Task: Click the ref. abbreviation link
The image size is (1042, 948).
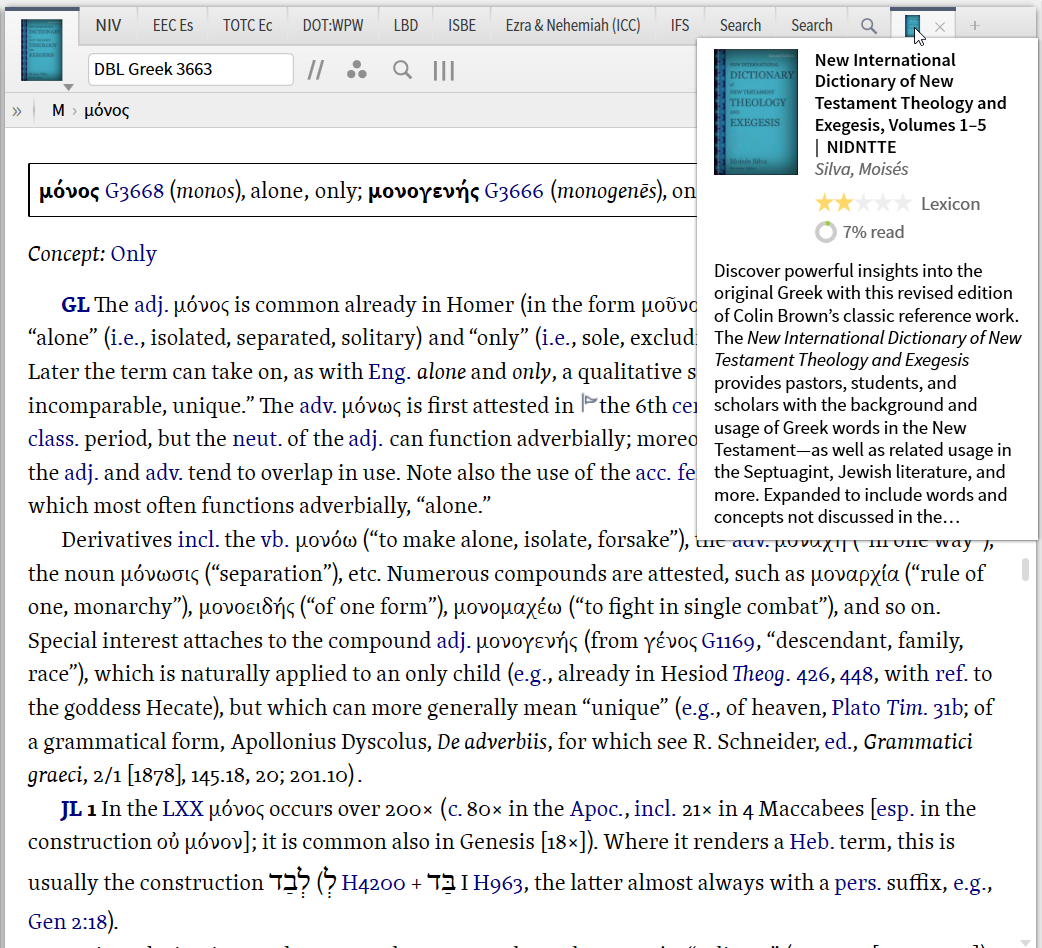Action: [952, 674]
